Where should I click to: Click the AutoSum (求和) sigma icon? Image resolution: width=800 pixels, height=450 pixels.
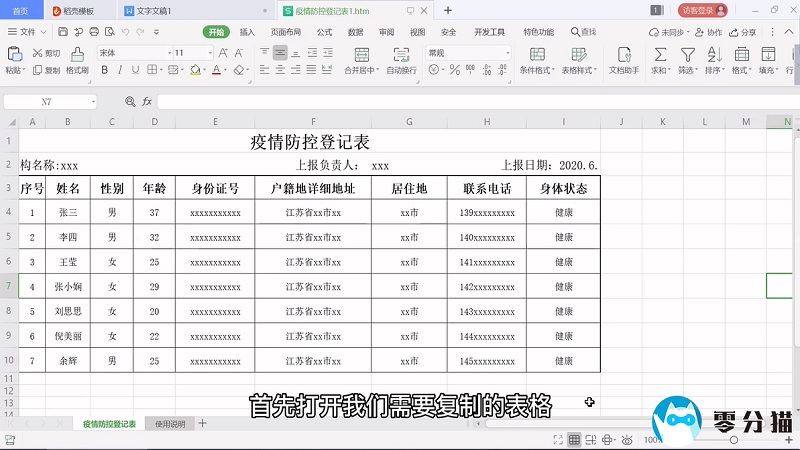660,54
